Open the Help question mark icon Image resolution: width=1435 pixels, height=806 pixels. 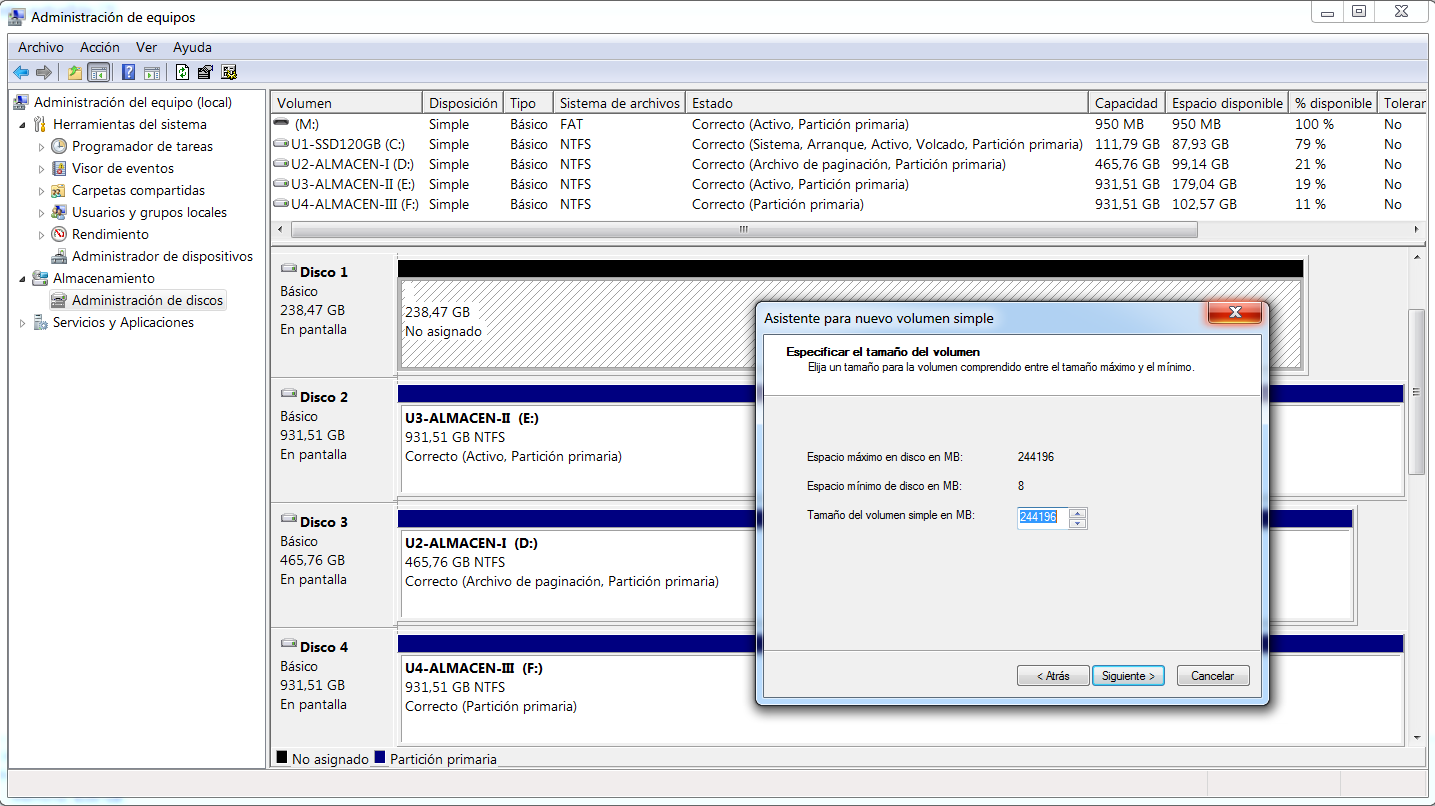128,72
